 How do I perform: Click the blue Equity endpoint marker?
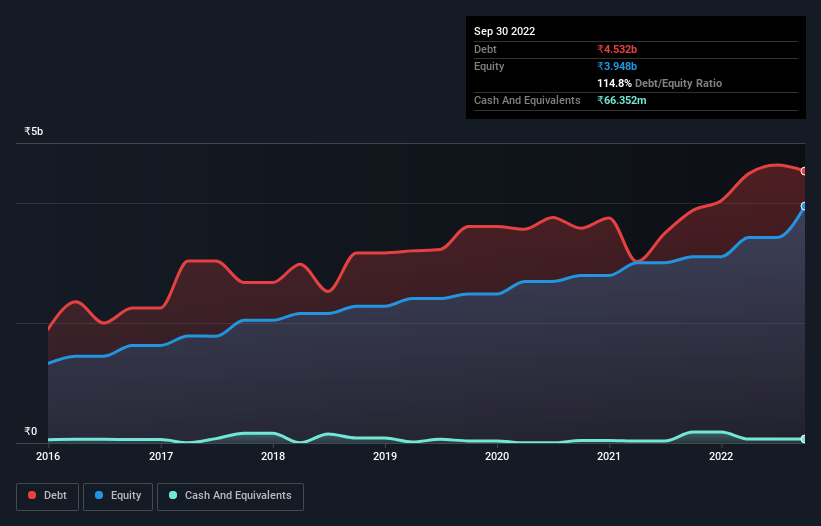click(804, 206)
